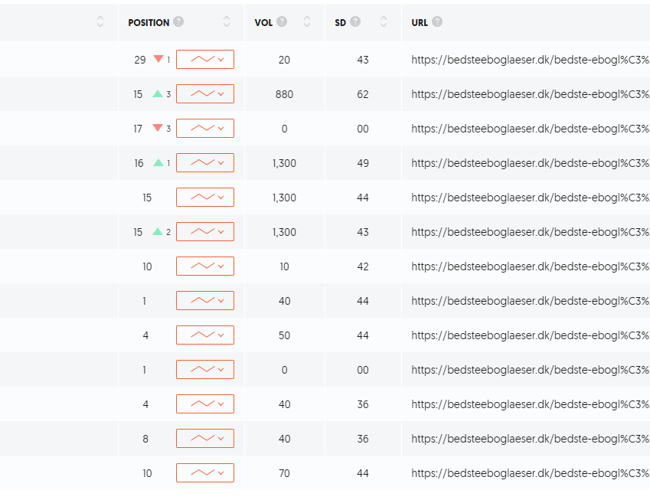Click the POSITION column header label
This screenshot has height=500, width=650.
pyautogui.click(x=149, y=22)
